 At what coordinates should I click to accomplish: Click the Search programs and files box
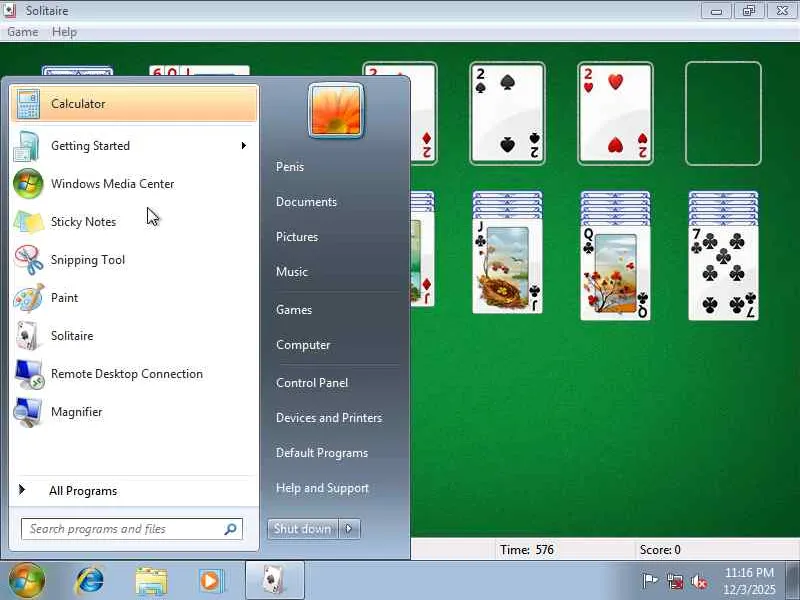click(132, 529)
